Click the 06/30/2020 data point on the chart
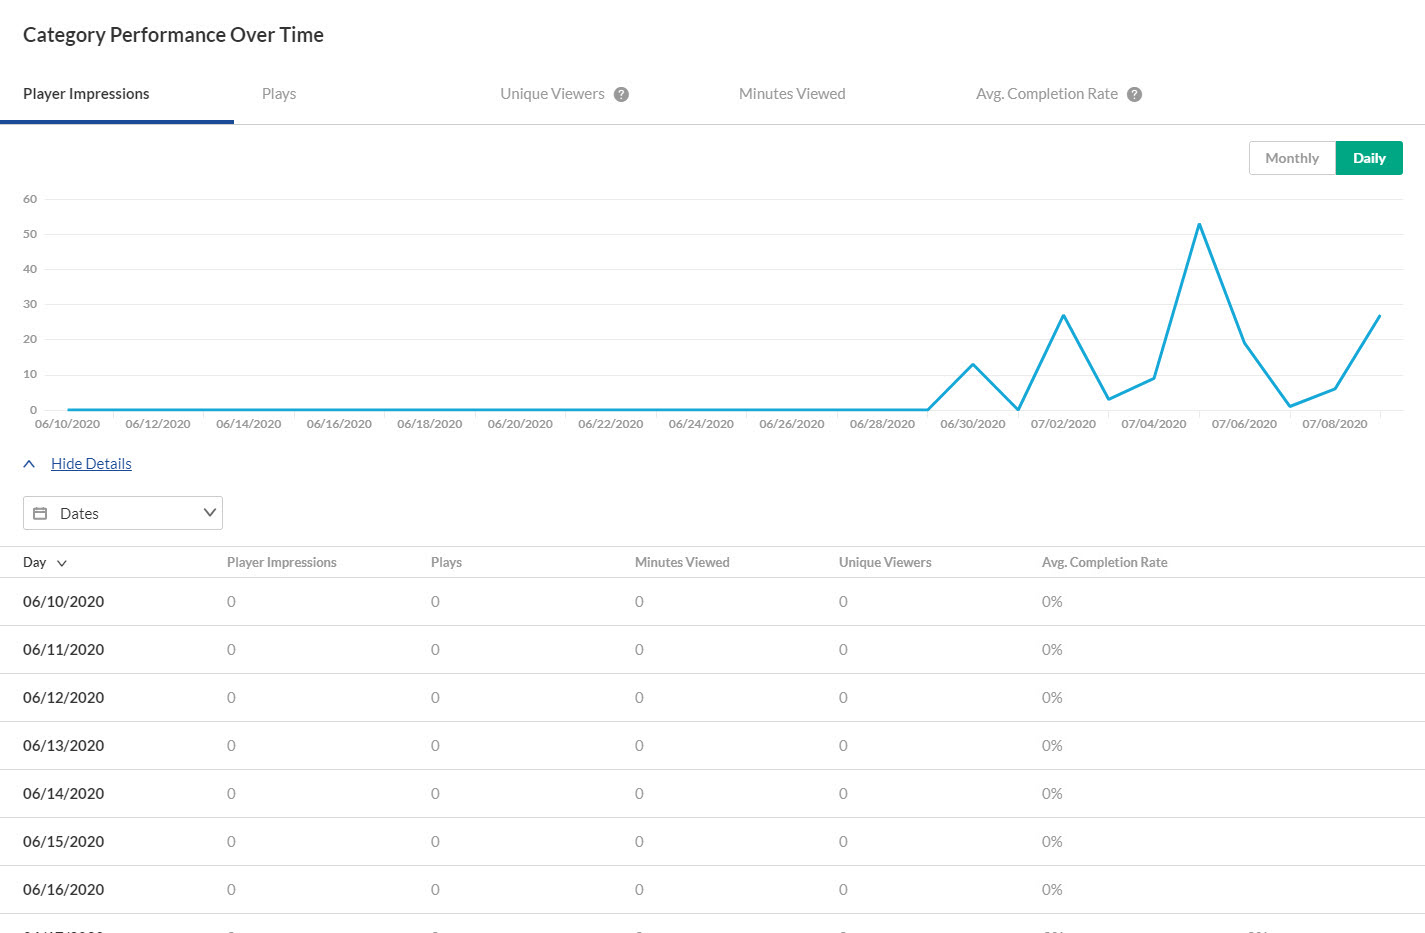 click(x=973, y=364)
